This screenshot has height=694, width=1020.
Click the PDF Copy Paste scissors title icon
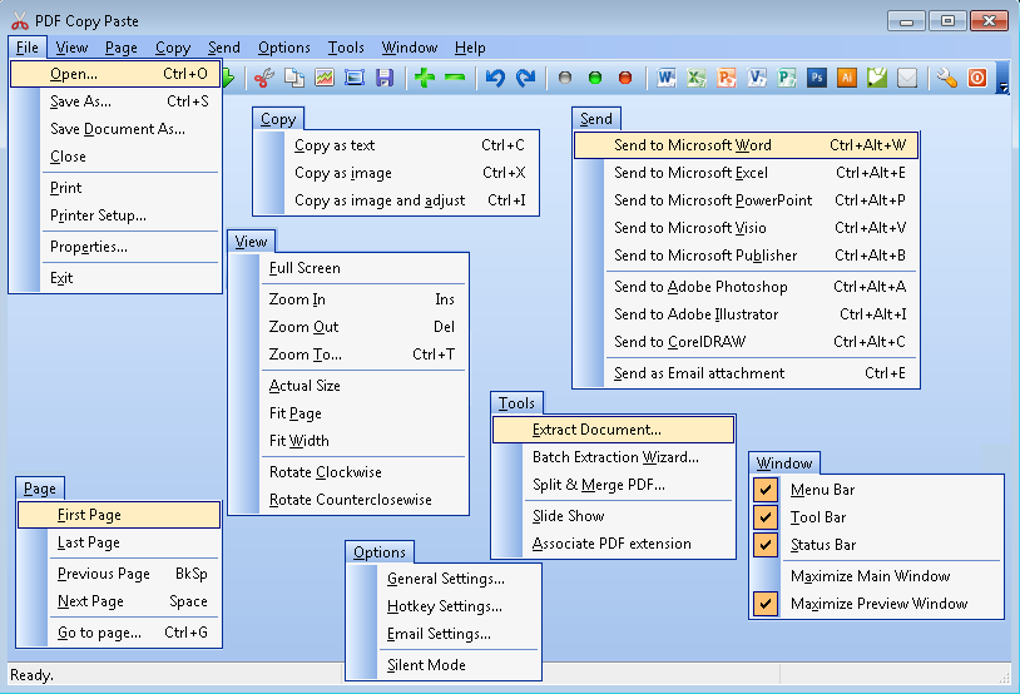20,21
